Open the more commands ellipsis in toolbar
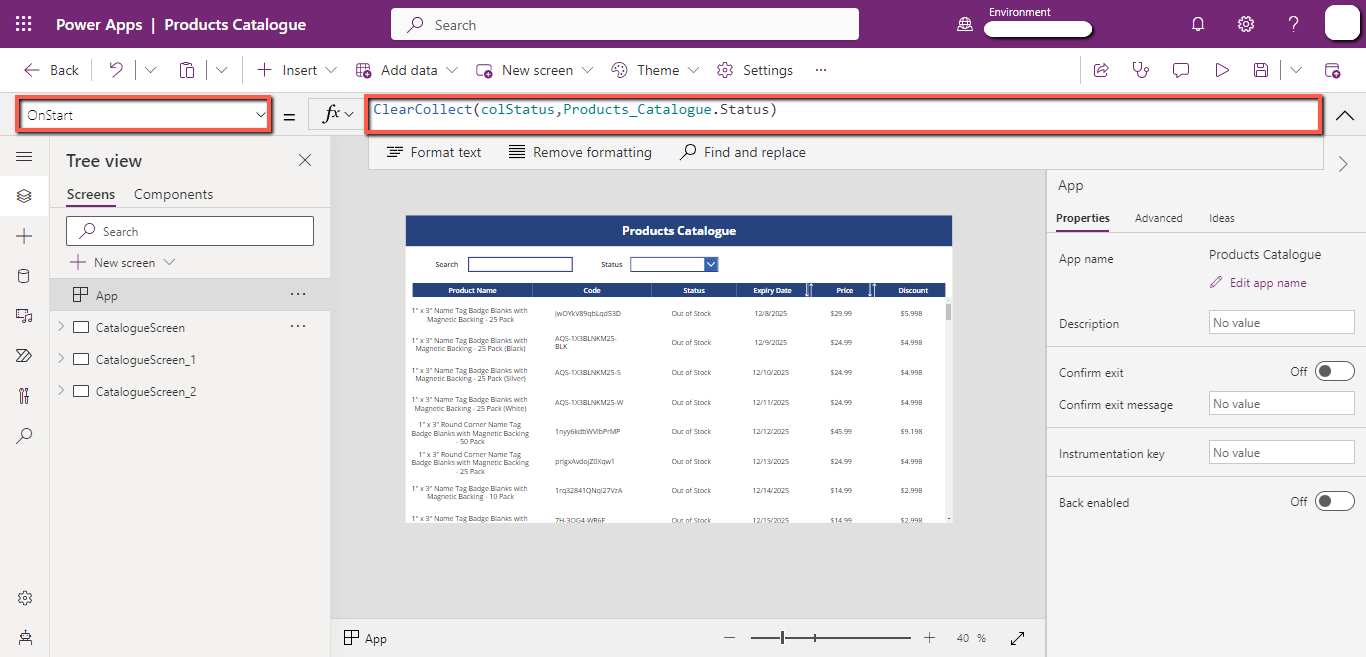Viewport: 1366px width, 657px height. pyautogui.click(x=821, y=70)
